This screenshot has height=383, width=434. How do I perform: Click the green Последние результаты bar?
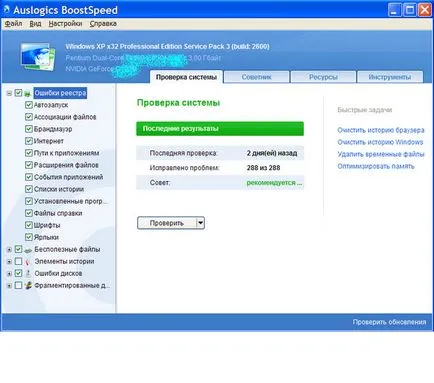point(220,129)
